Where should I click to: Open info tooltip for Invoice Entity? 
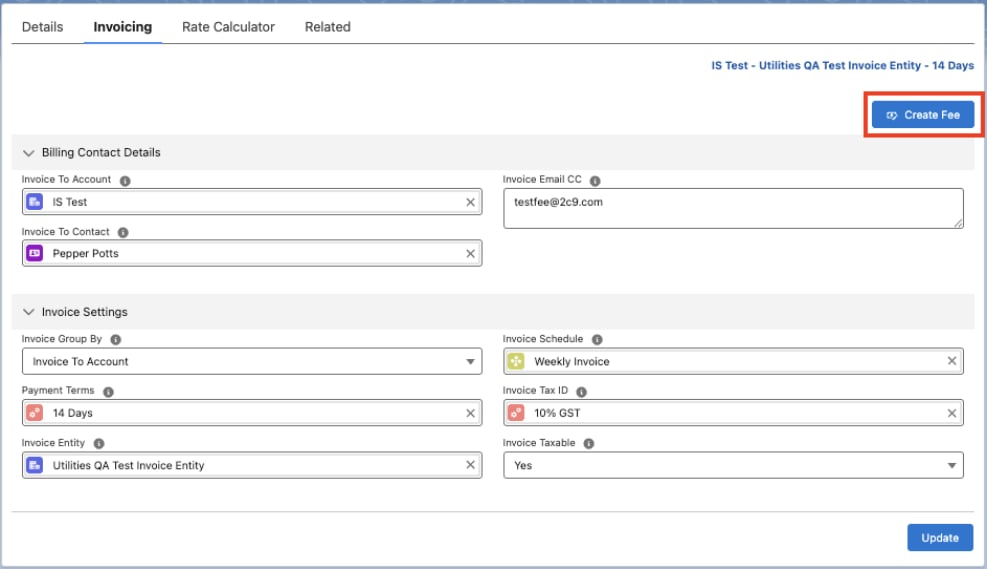(x=99, y=443)
